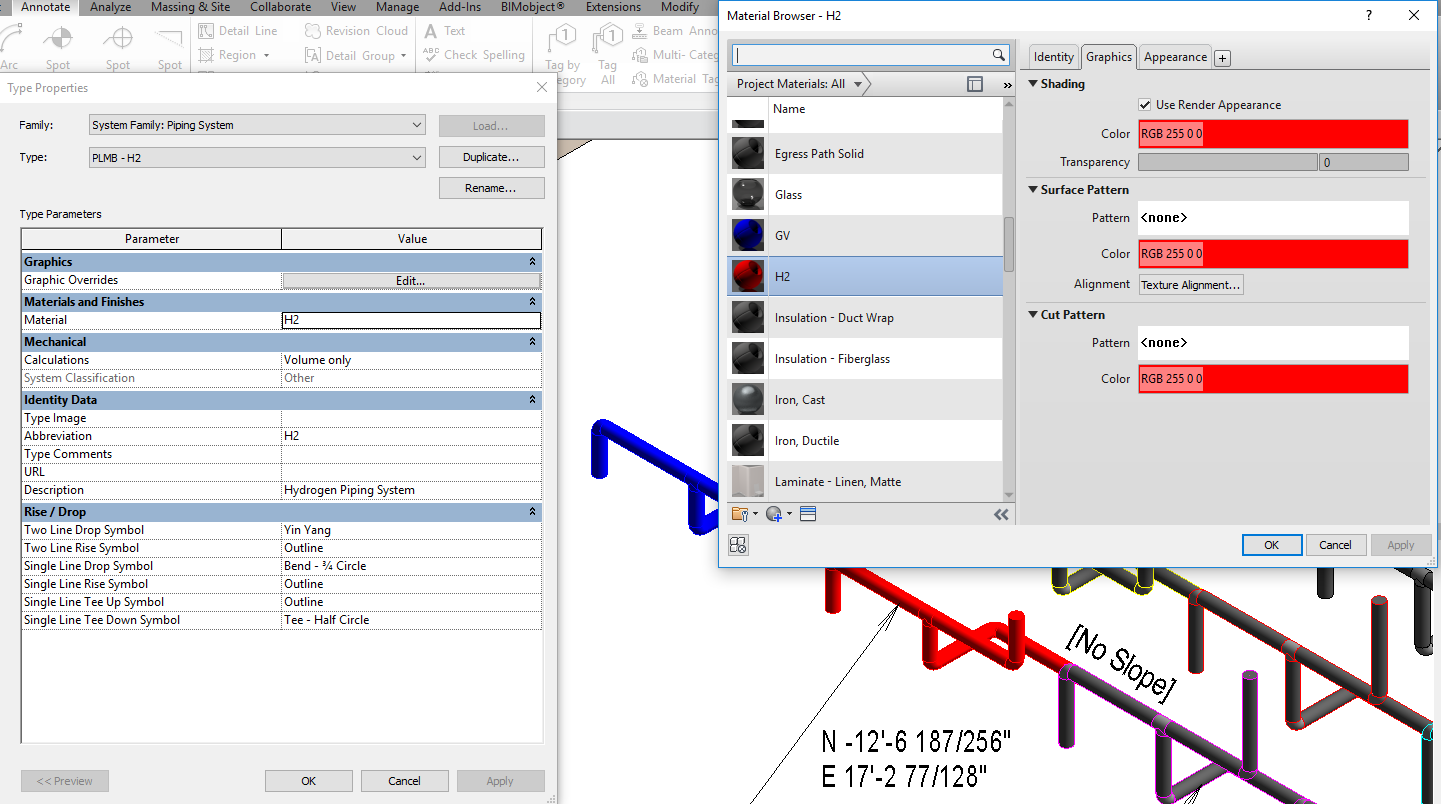Choose the Material Tag tool
The image size is (1441, 804).
(678, 79)
